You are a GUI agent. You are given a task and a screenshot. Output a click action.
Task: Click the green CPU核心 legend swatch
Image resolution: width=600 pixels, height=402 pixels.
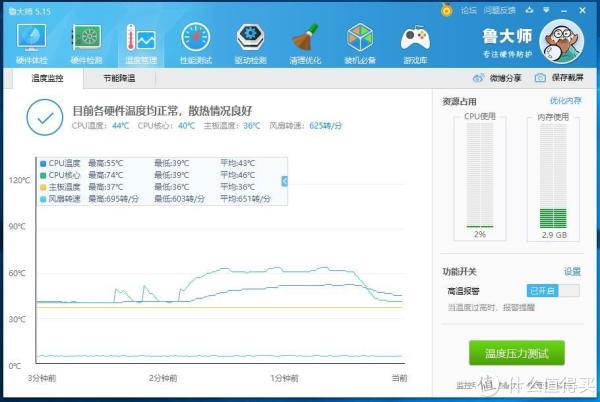click(x=43, y=176)
